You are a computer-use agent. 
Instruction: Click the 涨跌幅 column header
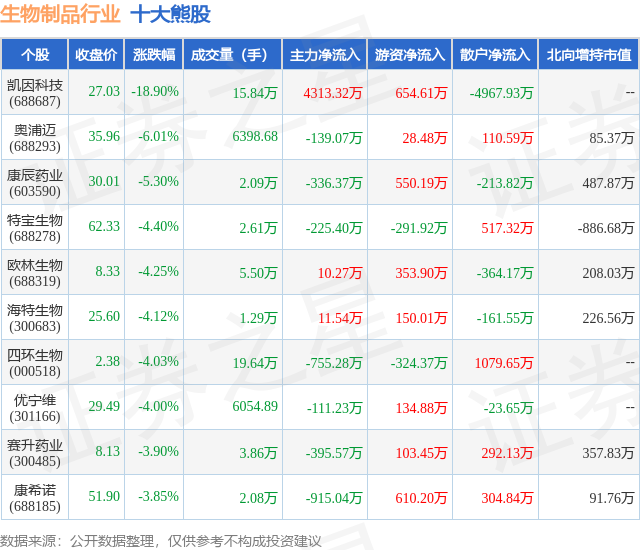154,55
